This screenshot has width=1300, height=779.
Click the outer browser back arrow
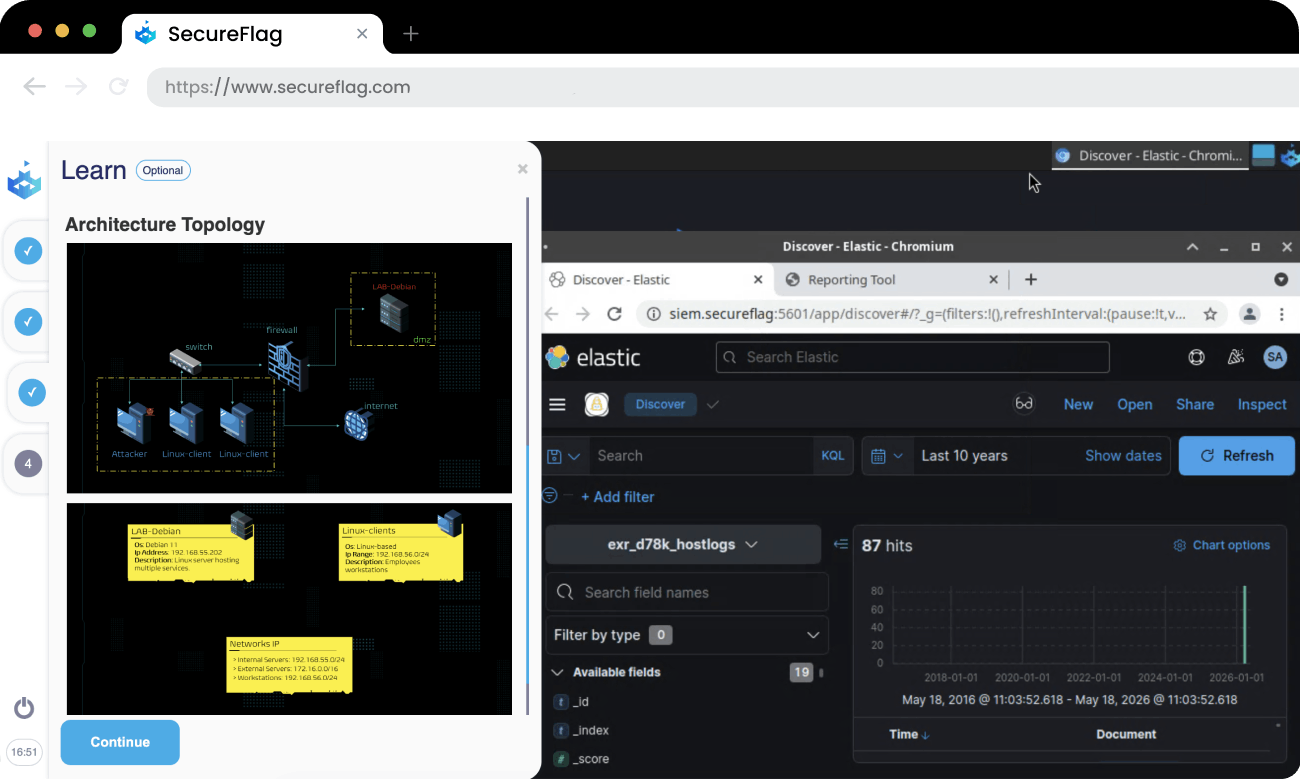click(x=35, y=87)
